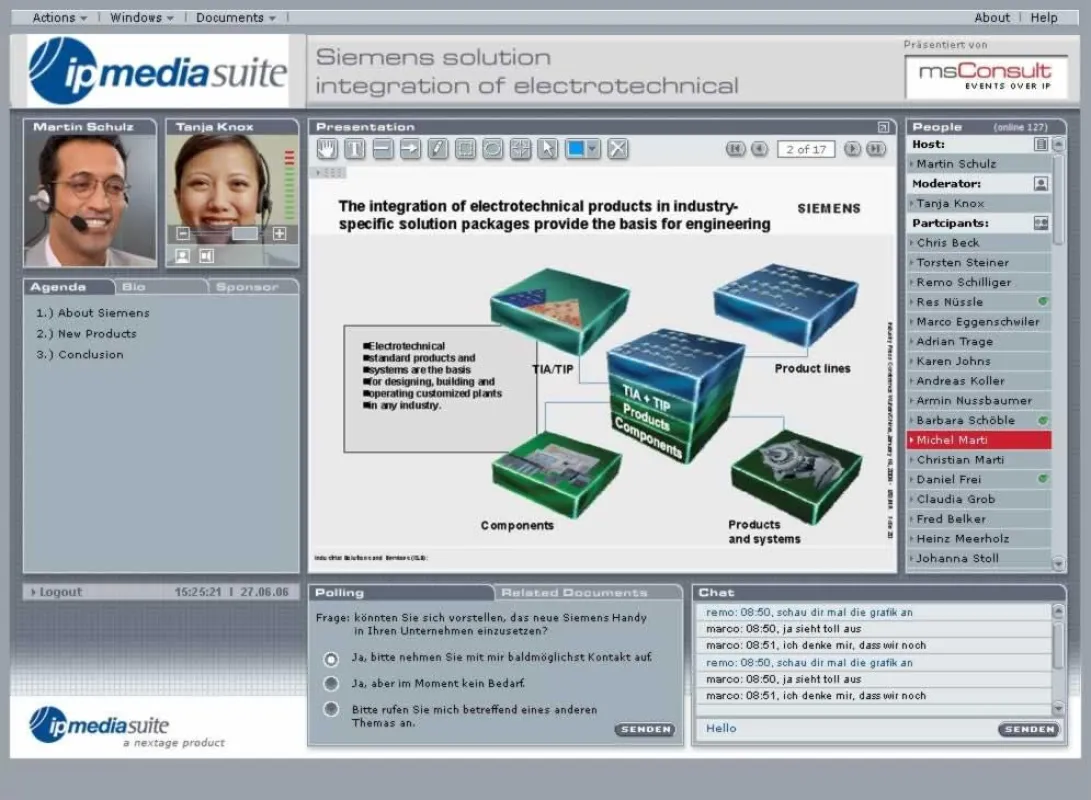Click green status dot for Barbara Schöble
Viewport: 1091px width, 800px height.
point(1043,420)
